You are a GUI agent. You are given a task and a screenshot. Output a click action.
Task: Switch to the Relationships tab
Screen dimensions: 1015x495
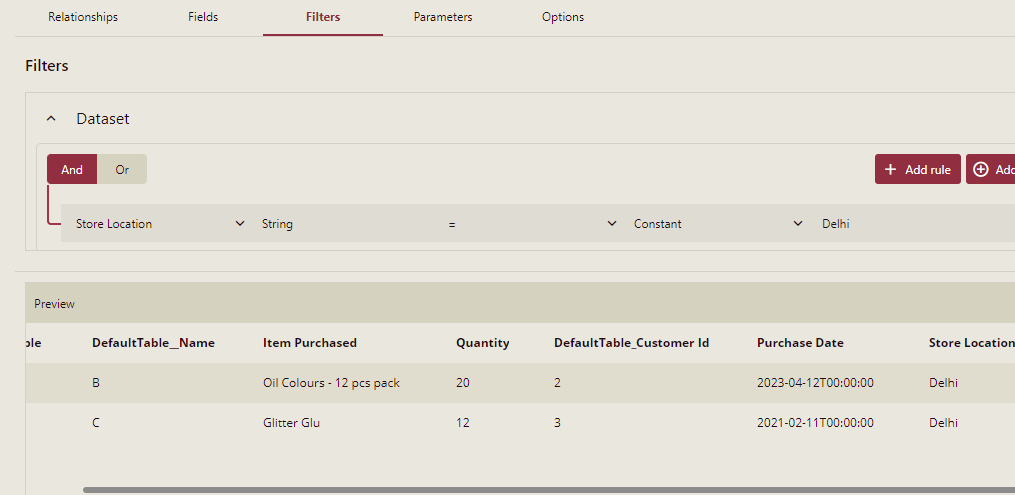click(83, 17)
